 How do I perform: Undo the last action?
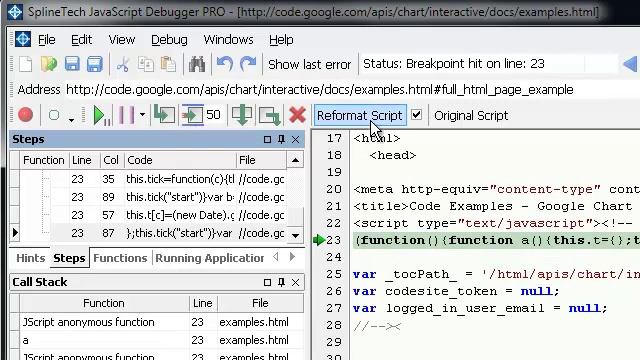click(224, 64)
